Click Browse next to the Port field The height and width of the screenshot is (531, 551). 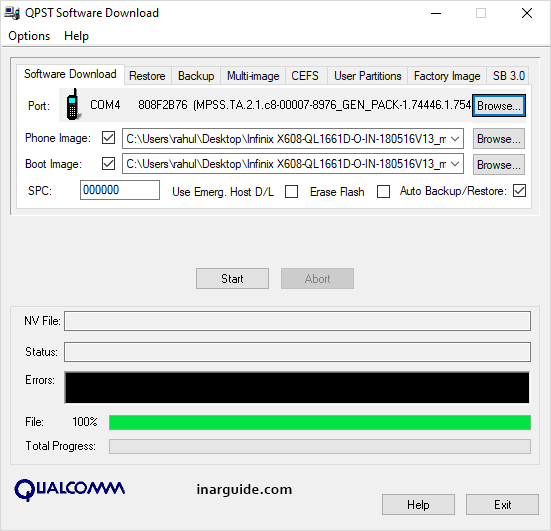pyautogui.click(x=499, y=105)
